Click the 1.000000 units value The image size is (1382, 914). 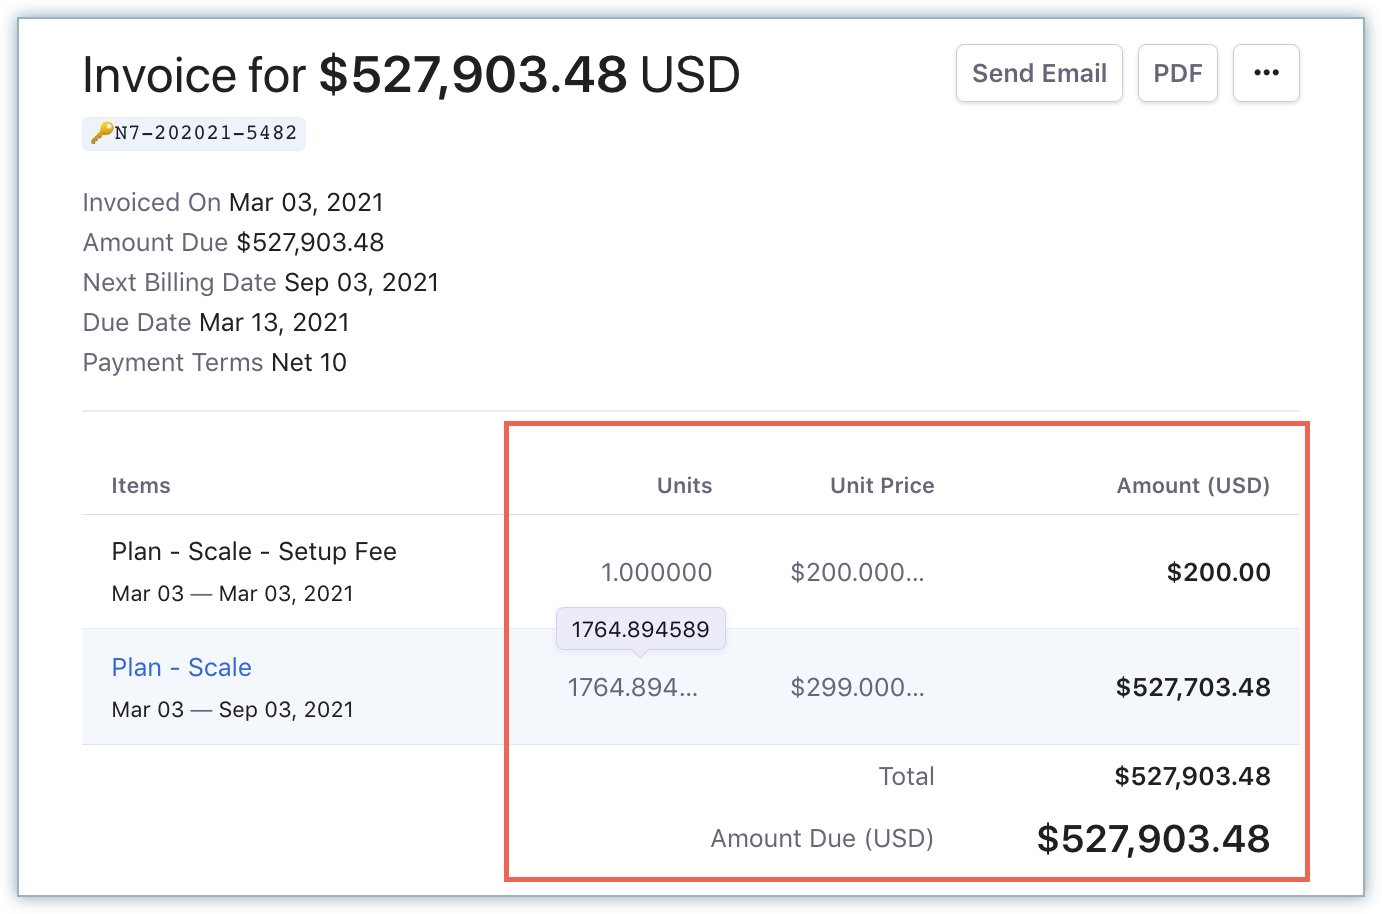(x=656, y=572)
